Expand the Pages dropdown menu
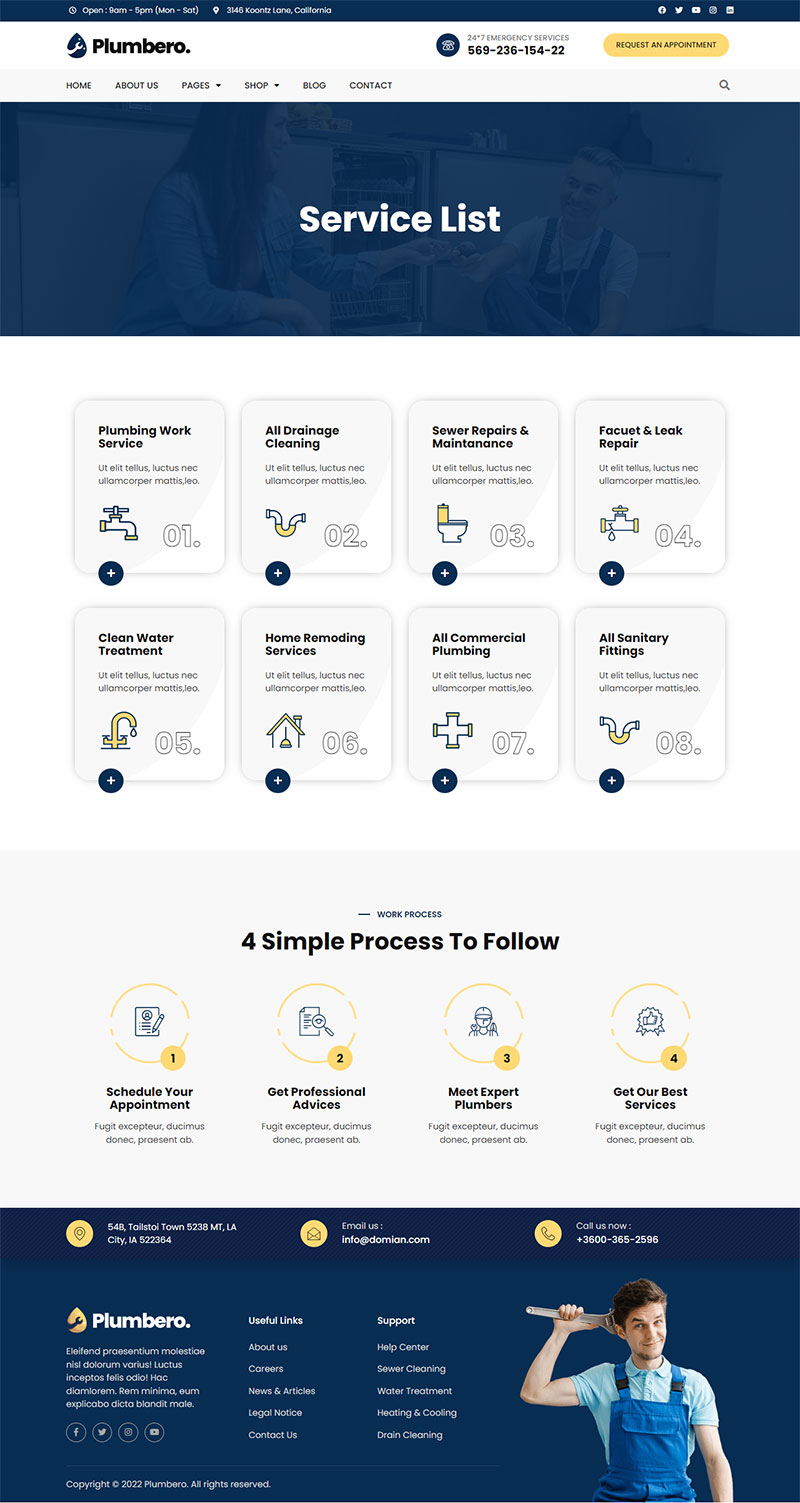This screenshot has width=800, height=1503. click(201, 85)
